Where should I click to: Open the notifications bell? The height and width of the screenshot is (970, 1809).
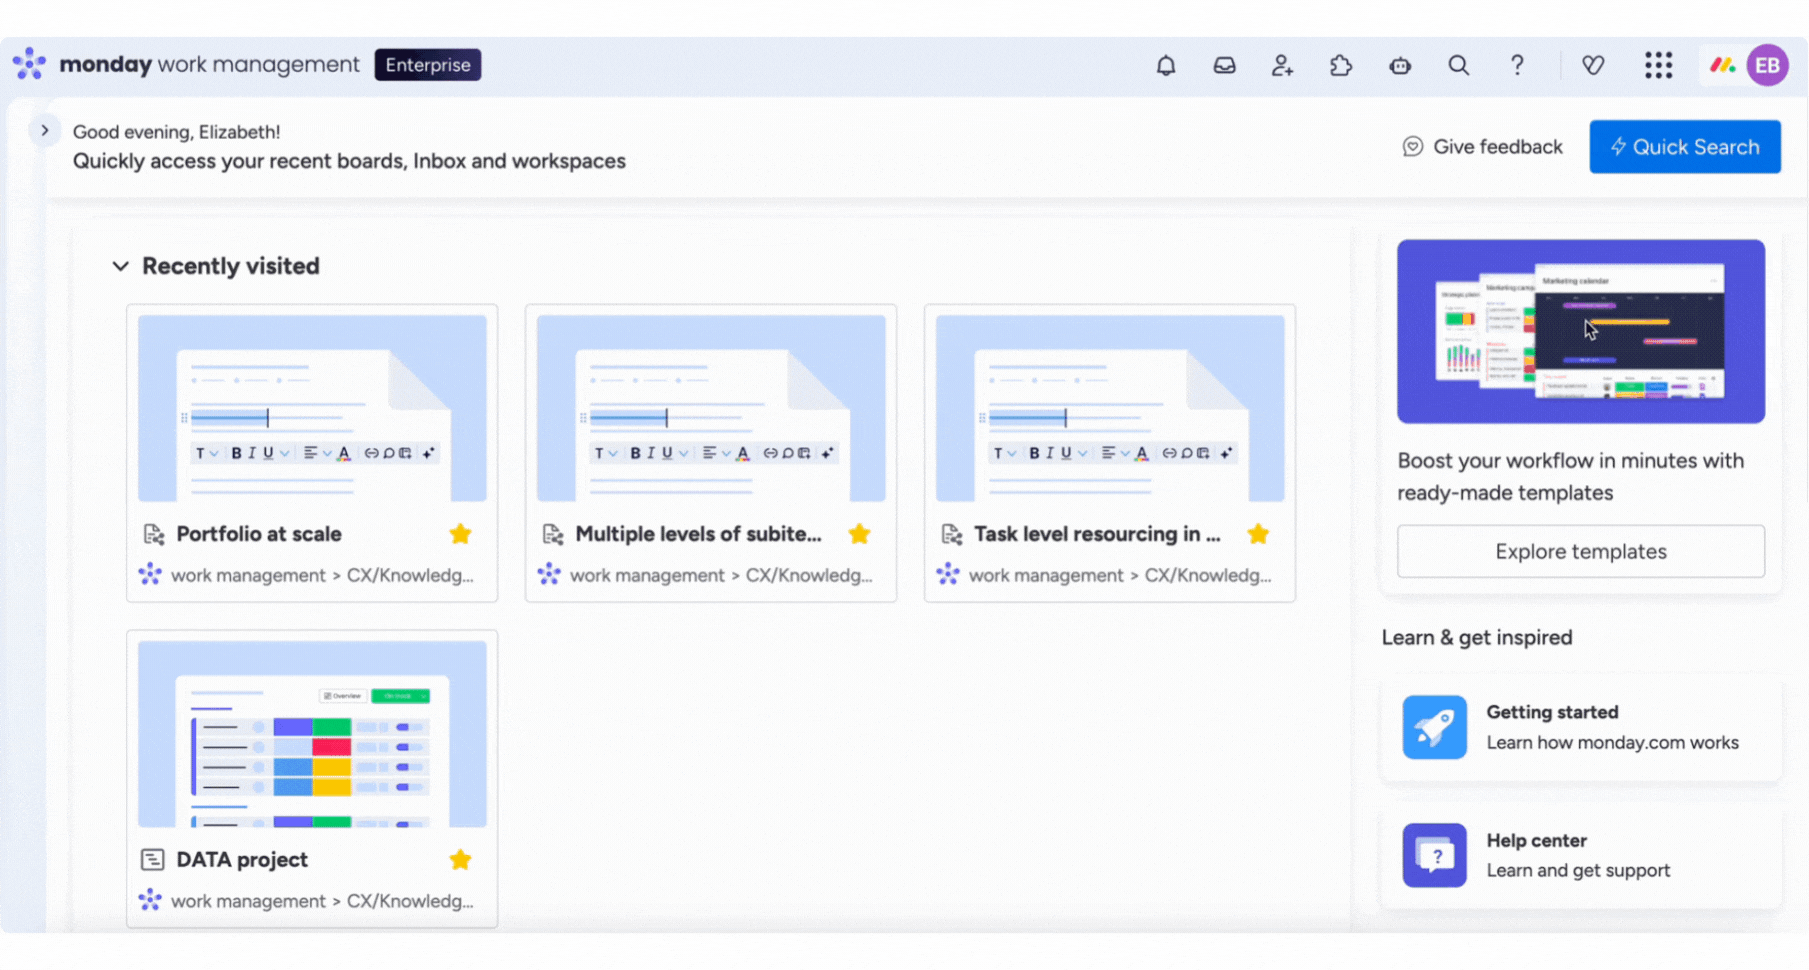click(1166, 66)
